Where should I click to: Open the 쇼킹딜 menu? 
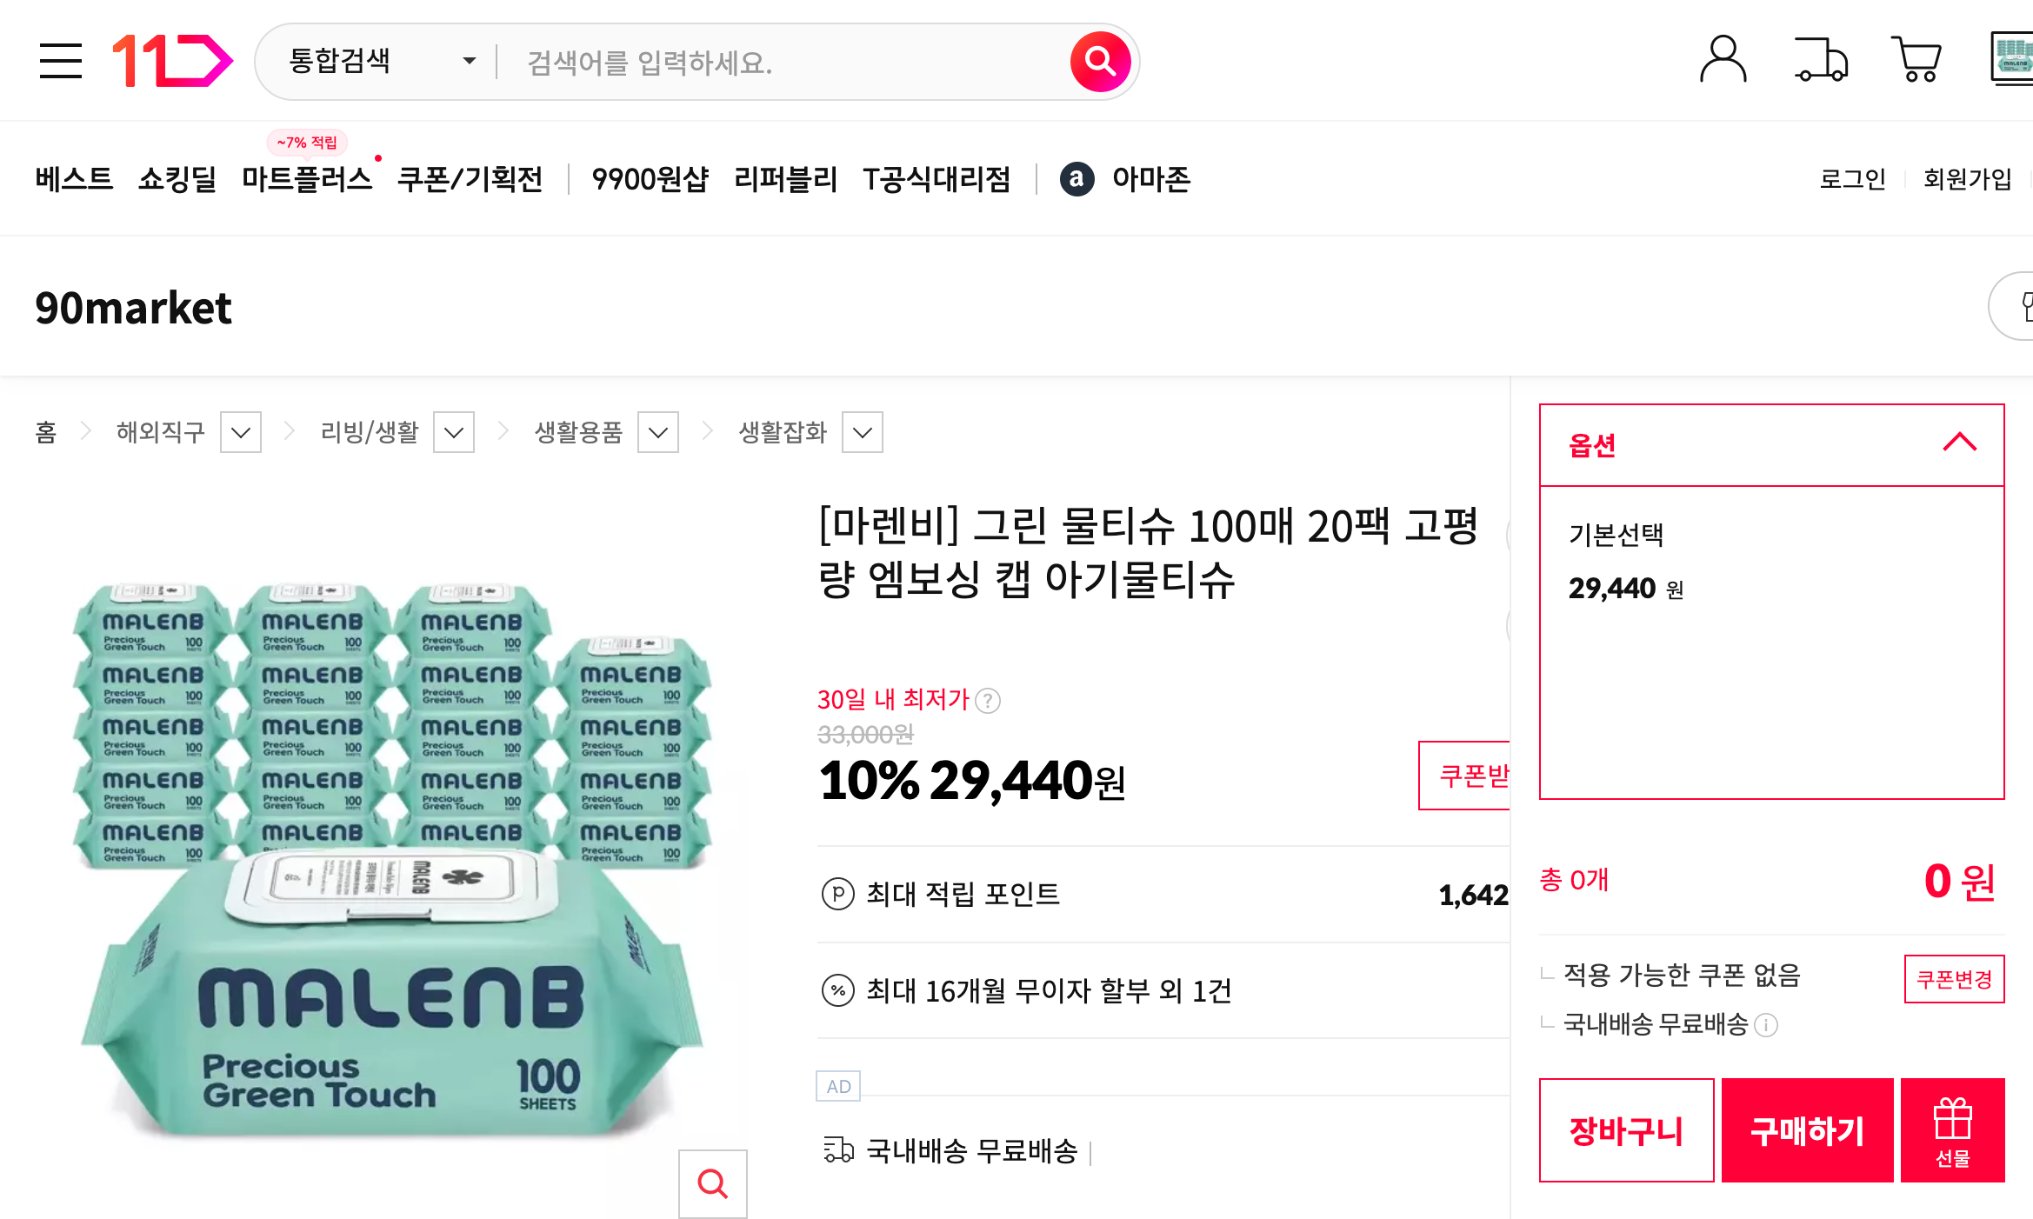coord(177,180)
